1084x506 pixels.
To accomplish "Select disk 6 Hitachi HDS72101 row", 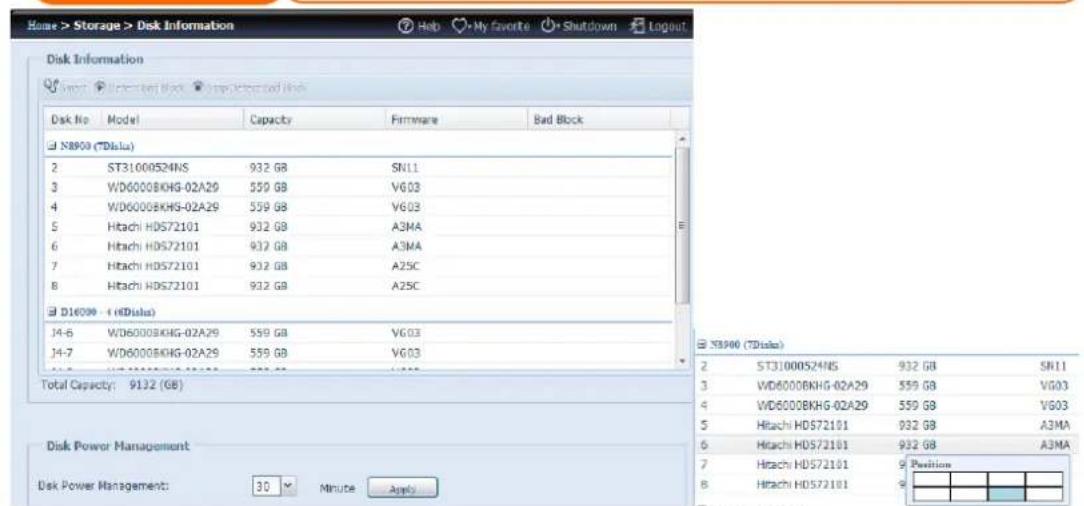I will (359, 246).
